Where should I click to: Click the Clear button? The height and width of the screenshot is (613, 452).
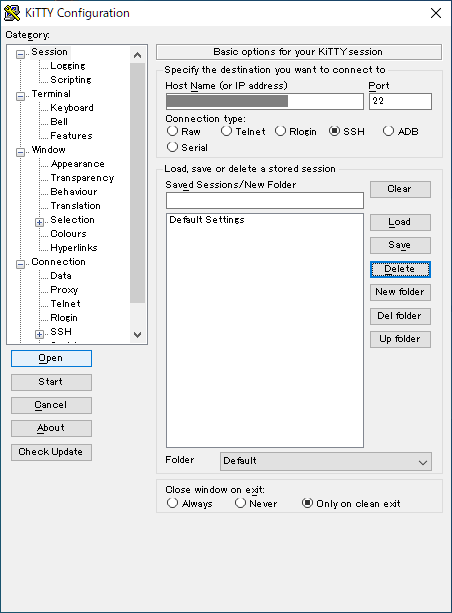point(400,189)
